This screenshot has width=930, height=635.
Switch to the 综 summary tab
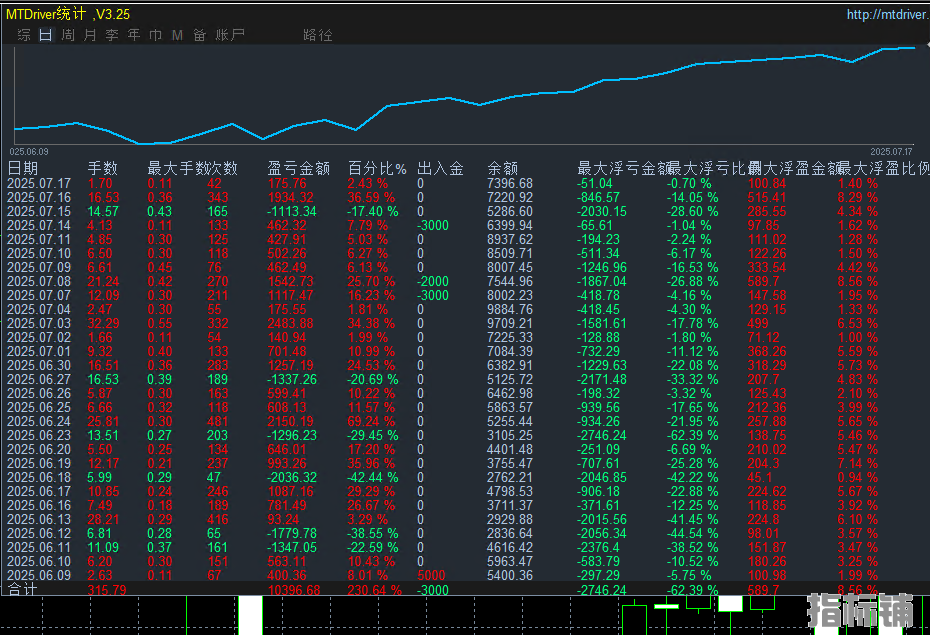click(x=24, y=35)
